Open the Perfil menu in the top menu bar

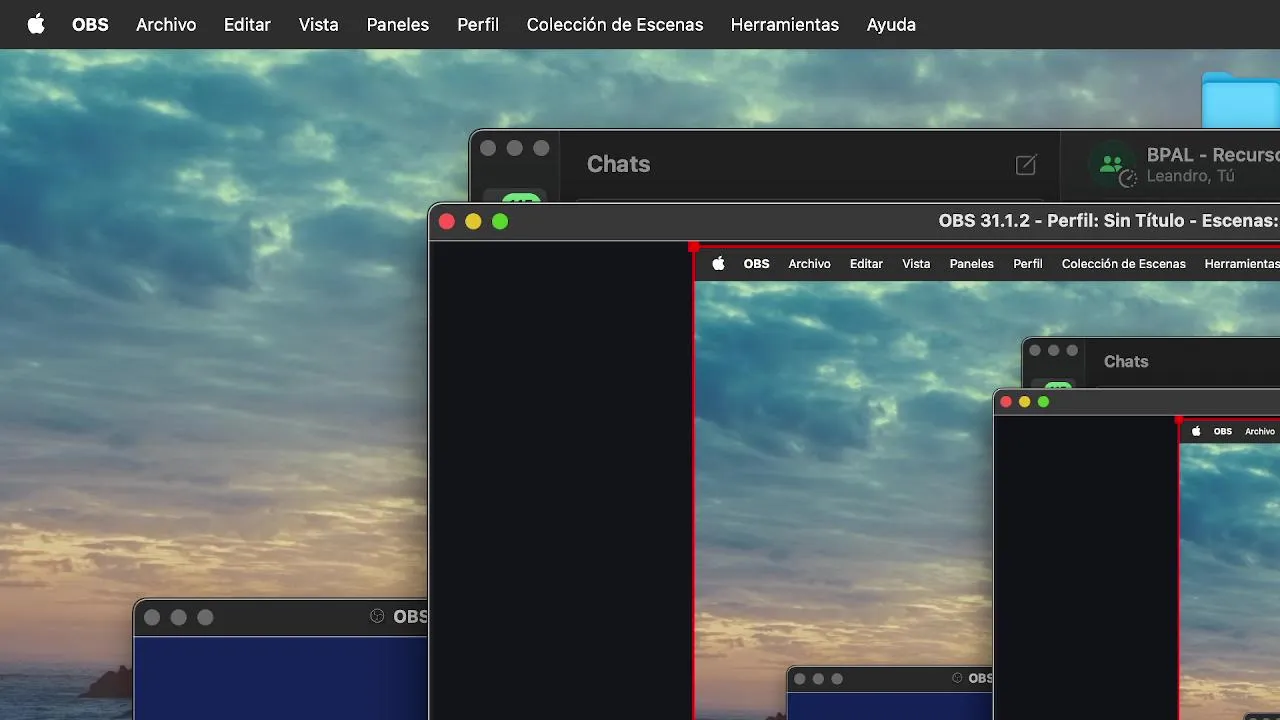(x=478, y=24)
